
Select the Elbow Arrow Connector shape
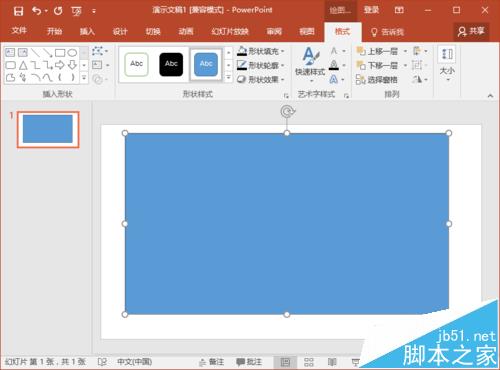coord(47,65)
